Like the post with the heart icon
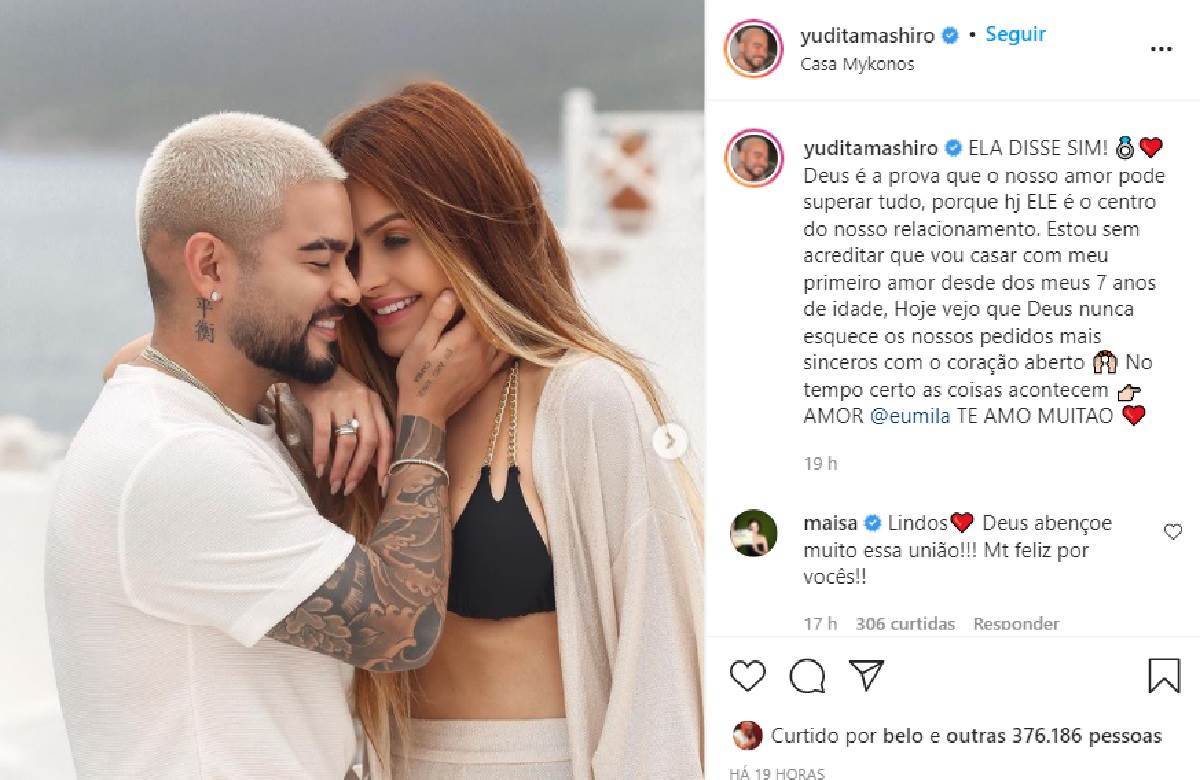This screenshot has height=780, width=1200. tap(747, 676)
